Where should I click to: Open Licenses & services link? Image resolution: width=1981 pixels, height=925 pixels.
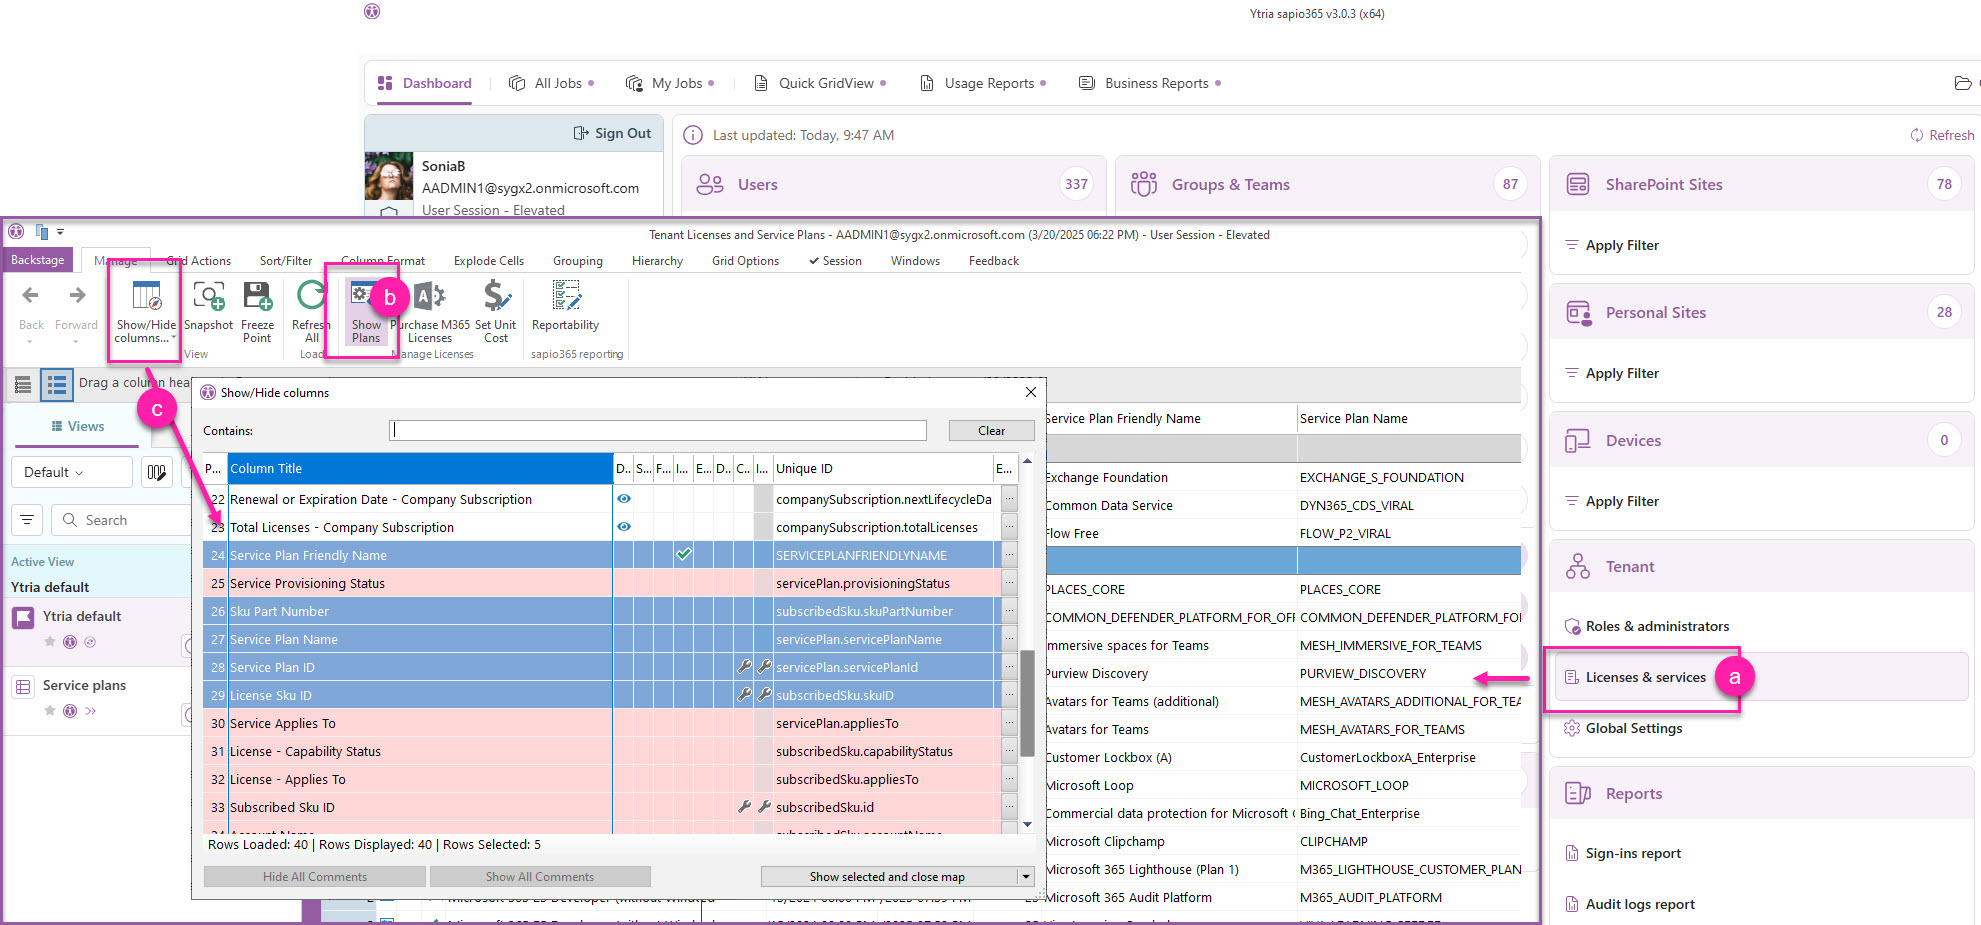click(1646, 677)
